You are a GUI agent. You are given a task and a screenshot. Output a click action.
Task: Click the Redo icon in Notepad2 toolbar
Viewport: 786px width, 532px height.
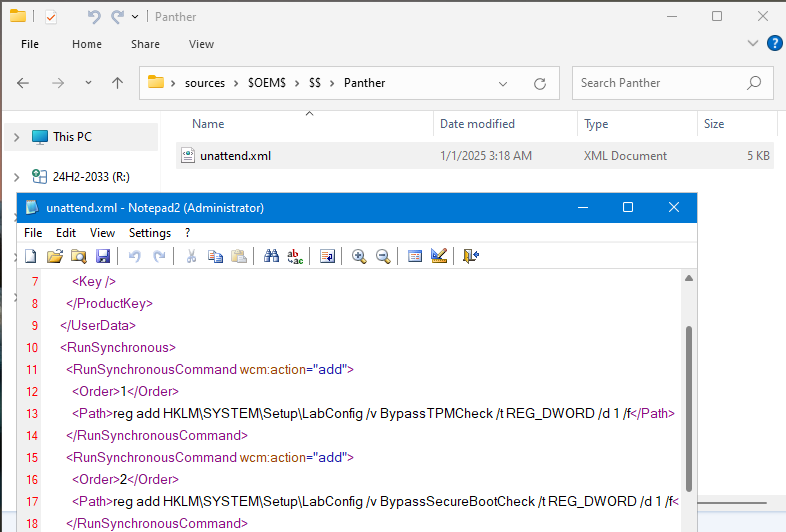click(x=159, y=256)
